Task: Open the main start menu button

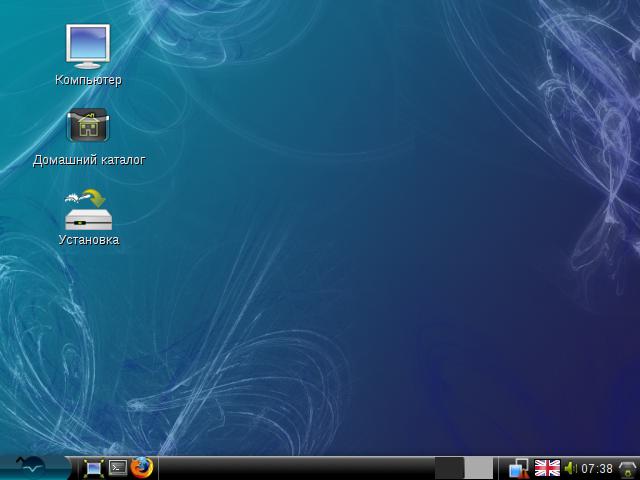Action: 33,468
